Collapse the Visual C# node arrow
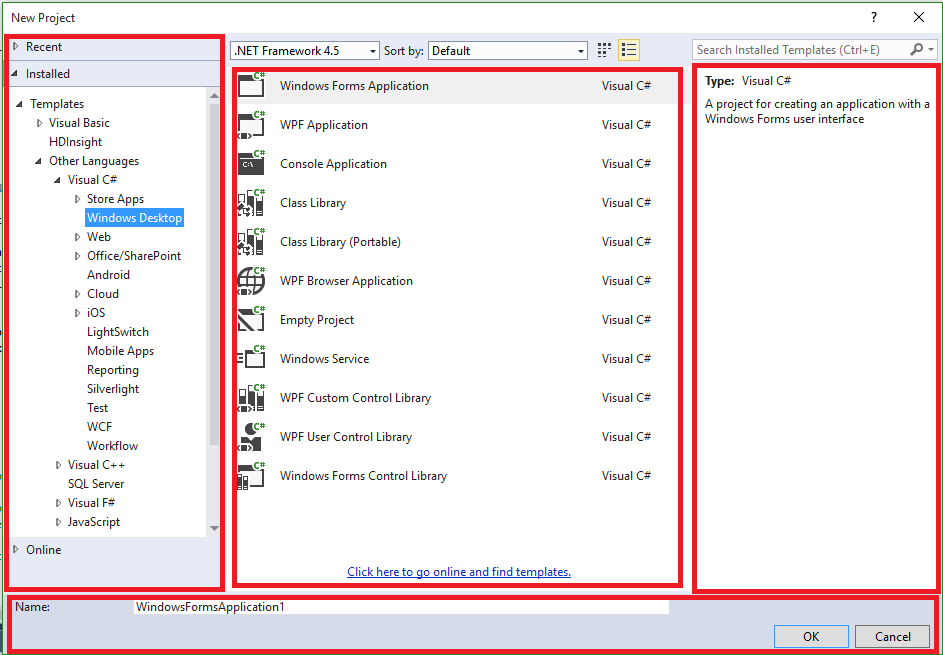The image size is (943, 655). coord(57,180)
